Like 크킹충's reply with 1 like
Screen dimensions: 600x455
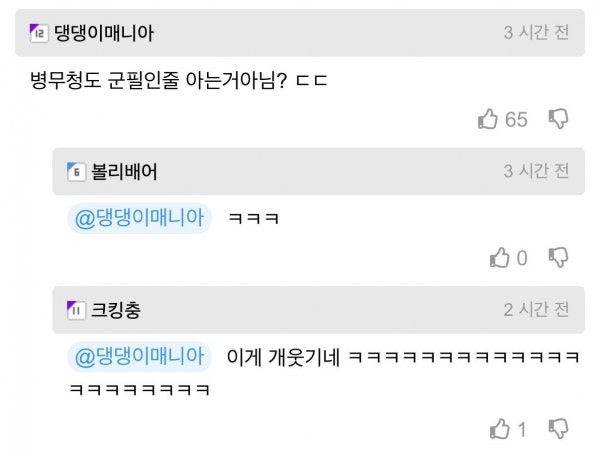(x=499, y=429)
